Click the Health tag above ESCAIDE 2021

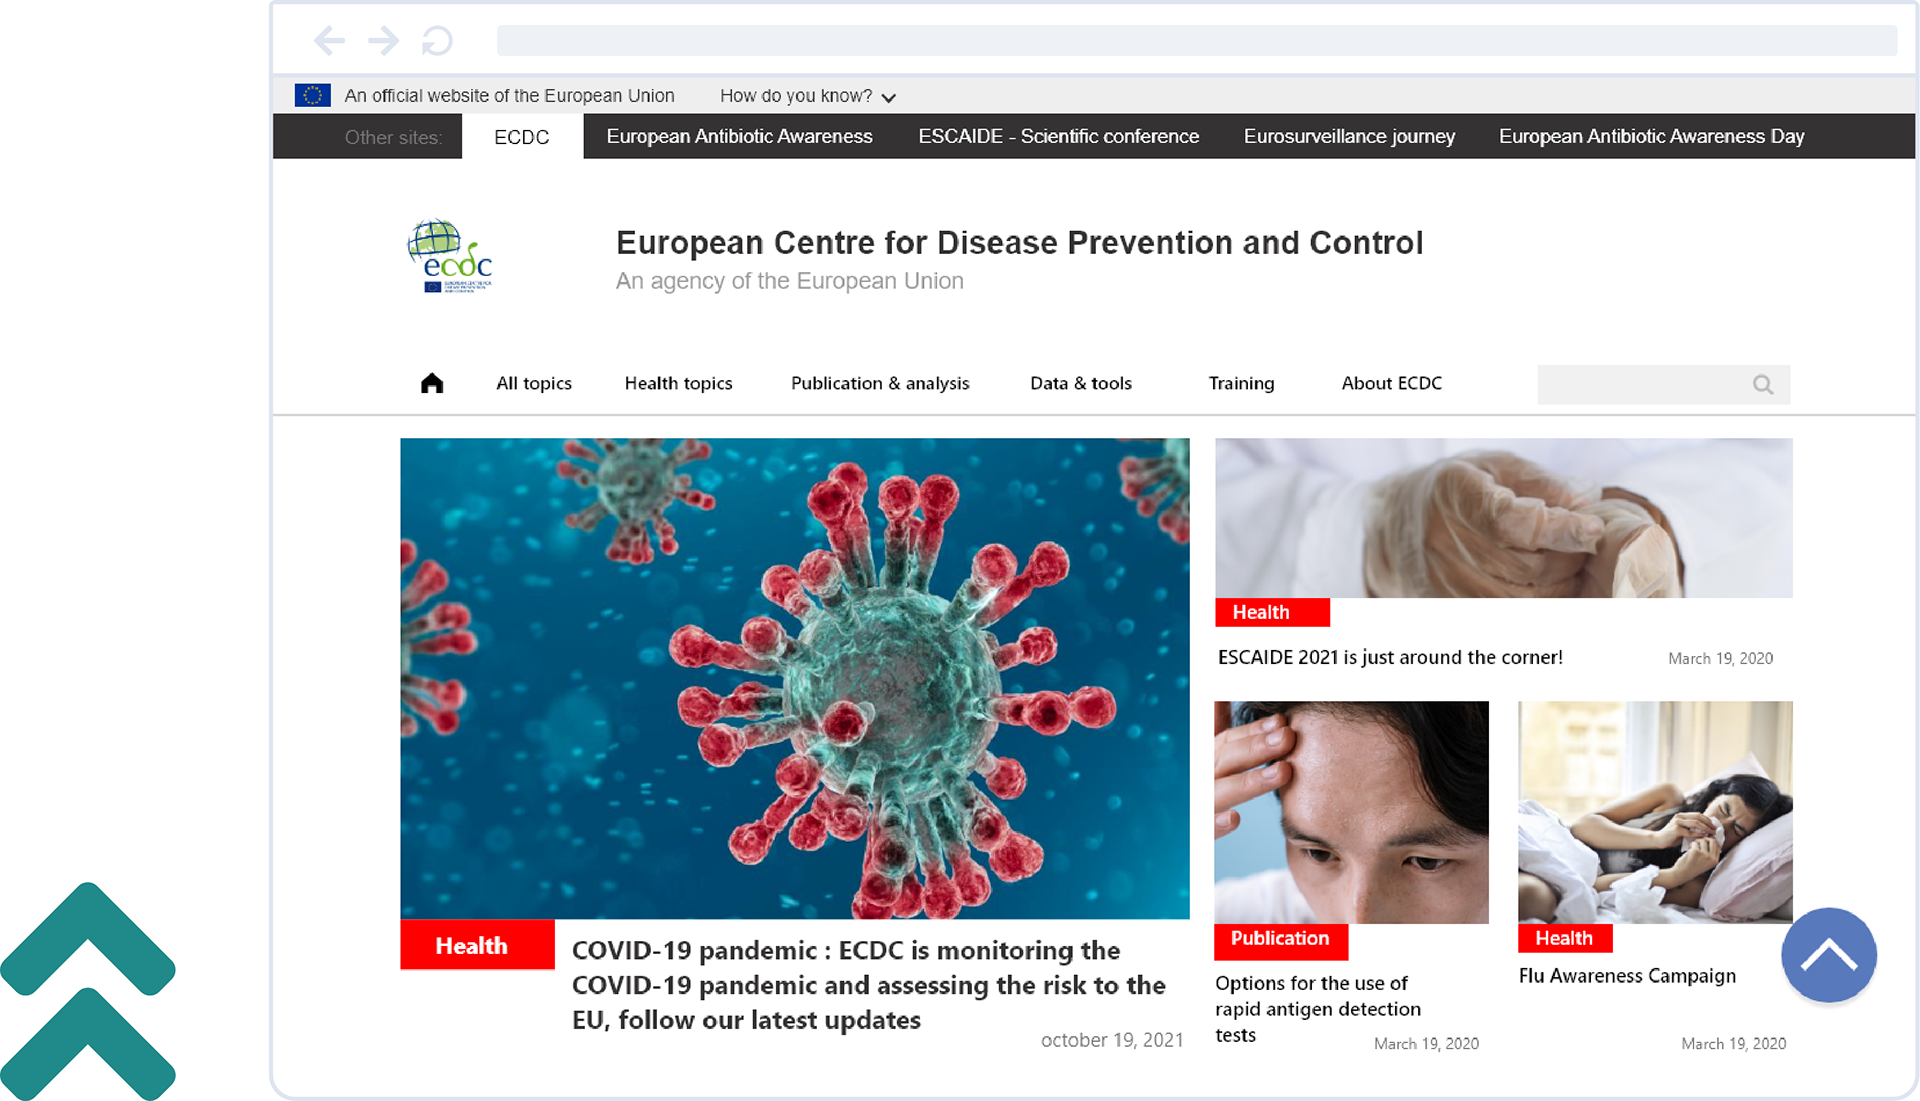tap(1272, 612)
